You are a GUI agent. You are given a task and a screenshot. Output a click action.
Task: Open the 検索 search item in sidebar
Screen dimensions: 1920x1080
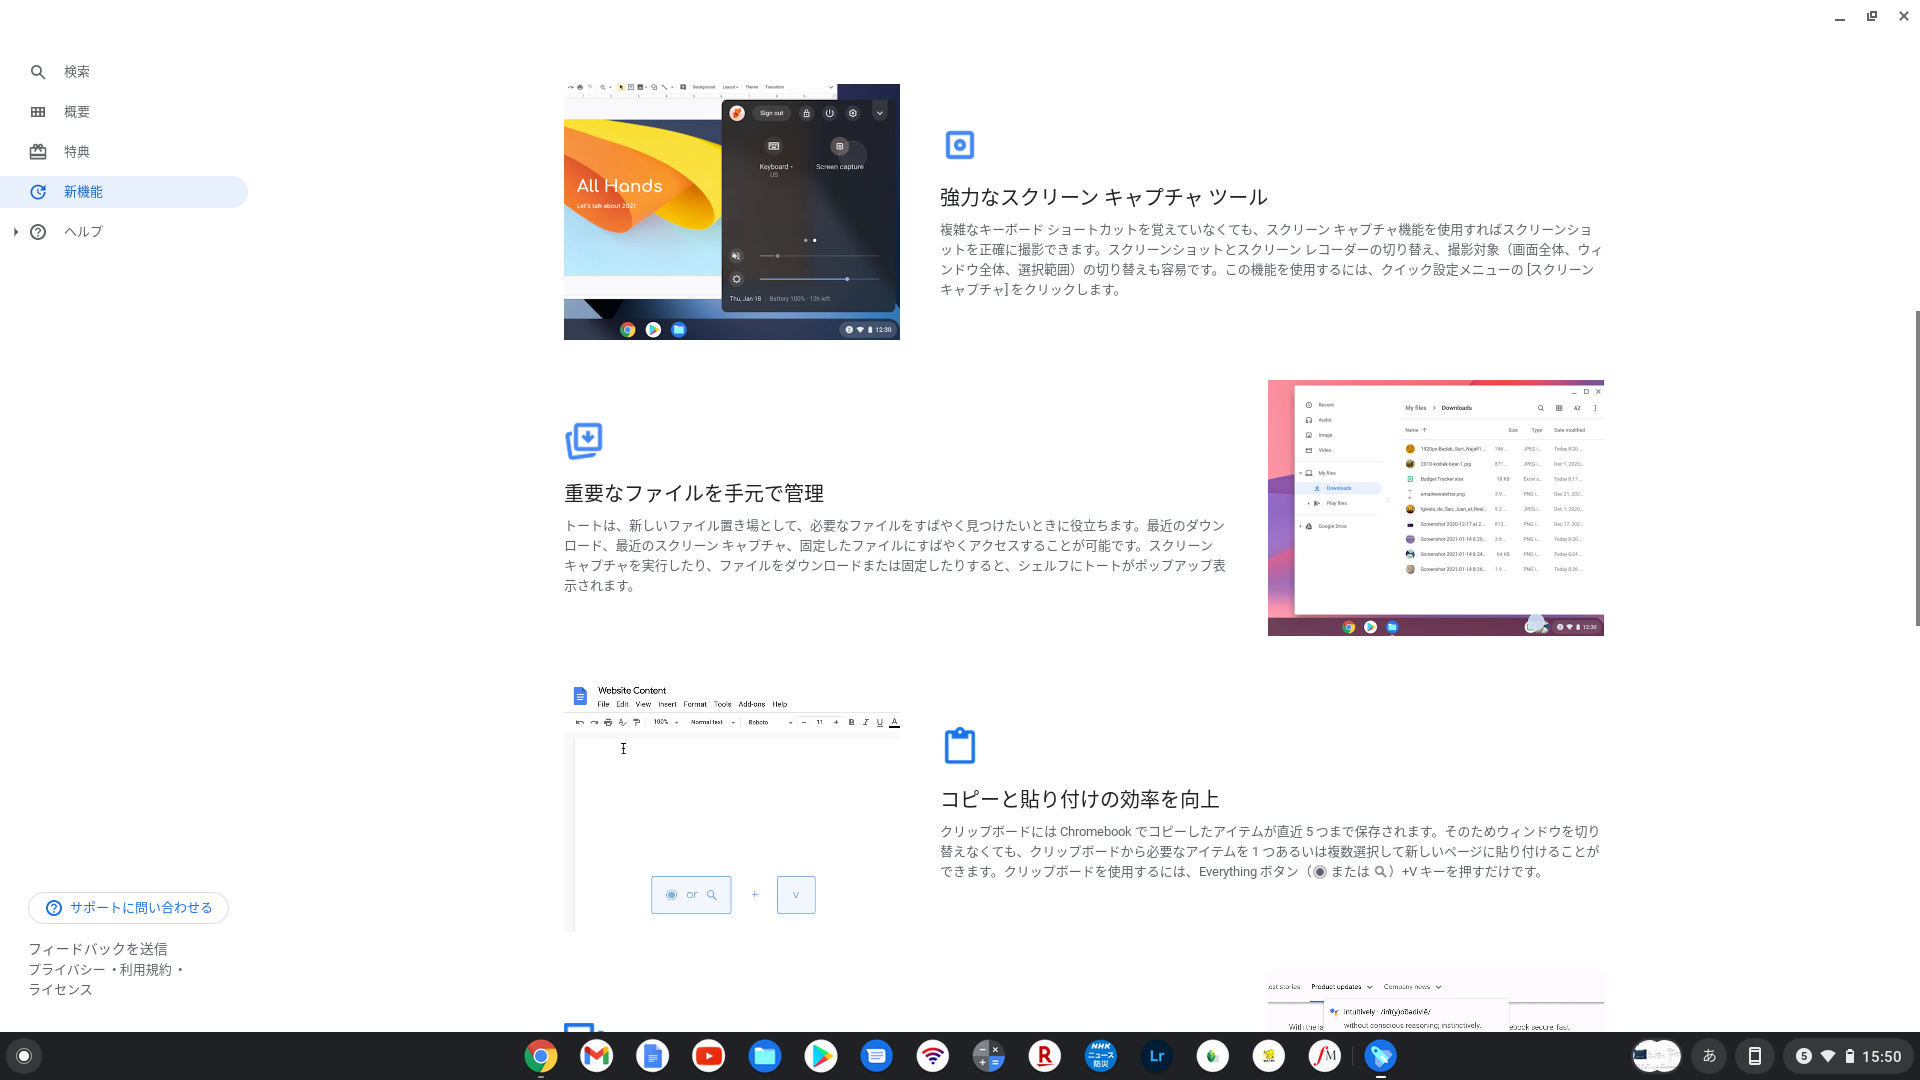pos(124,72)
